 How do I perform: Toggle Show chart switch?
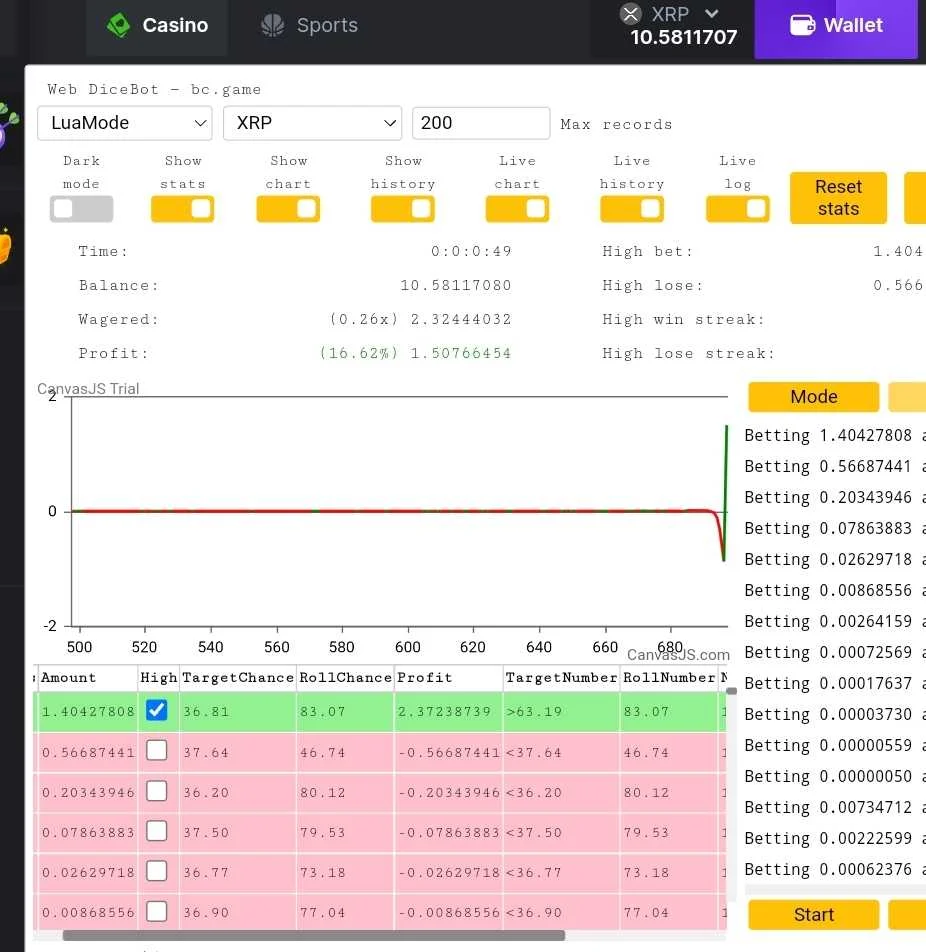(x=288, y=209)
